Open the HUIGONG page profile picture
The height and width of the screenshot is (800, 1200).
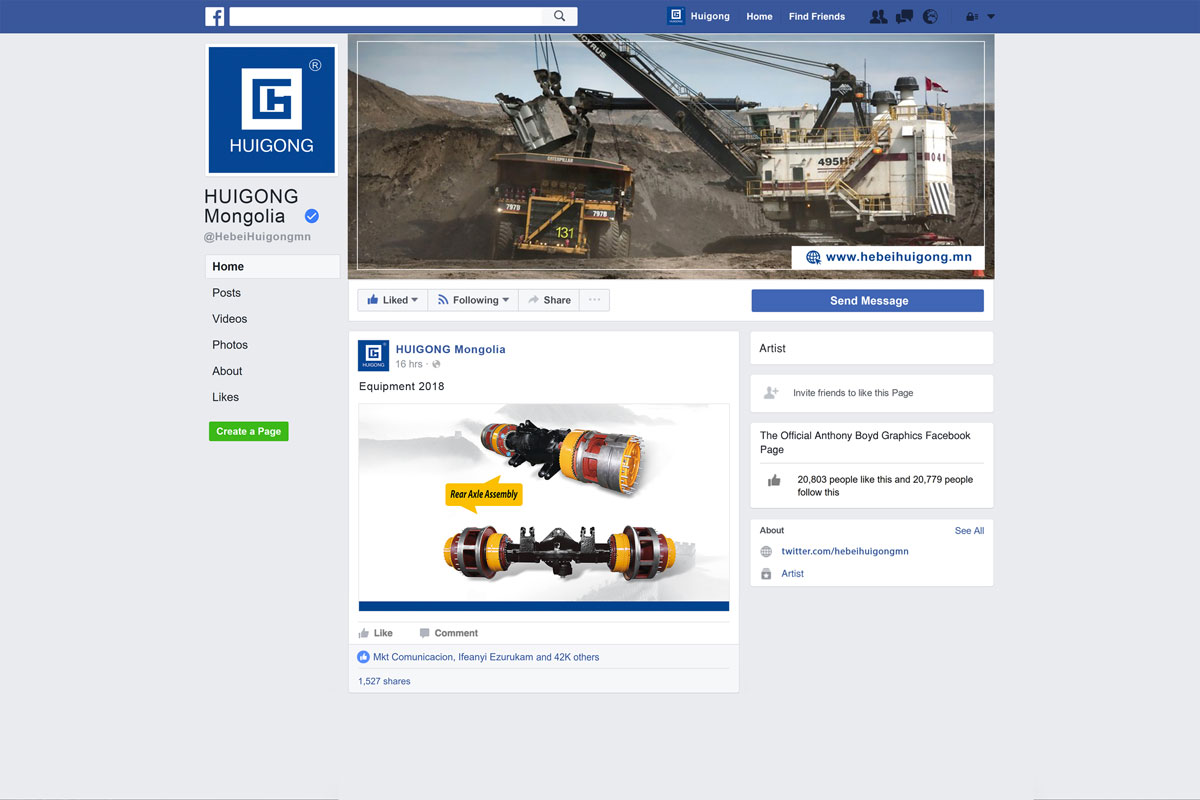(x=272, y=110)
